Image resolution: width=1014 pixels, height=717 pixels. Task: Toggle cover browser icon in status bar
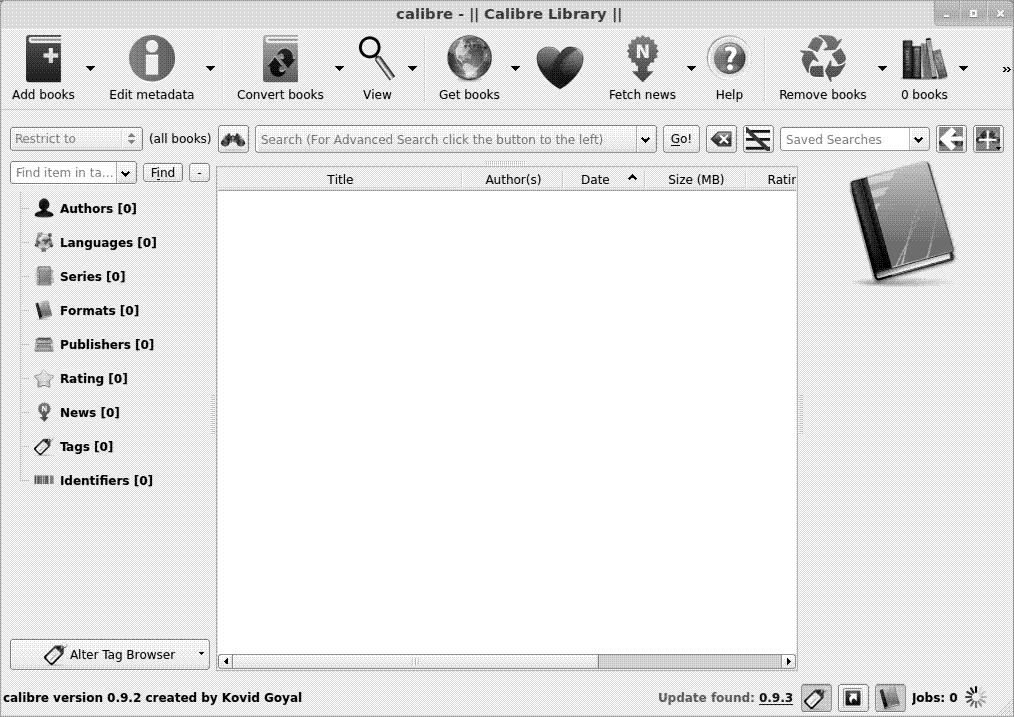(853, 698)
